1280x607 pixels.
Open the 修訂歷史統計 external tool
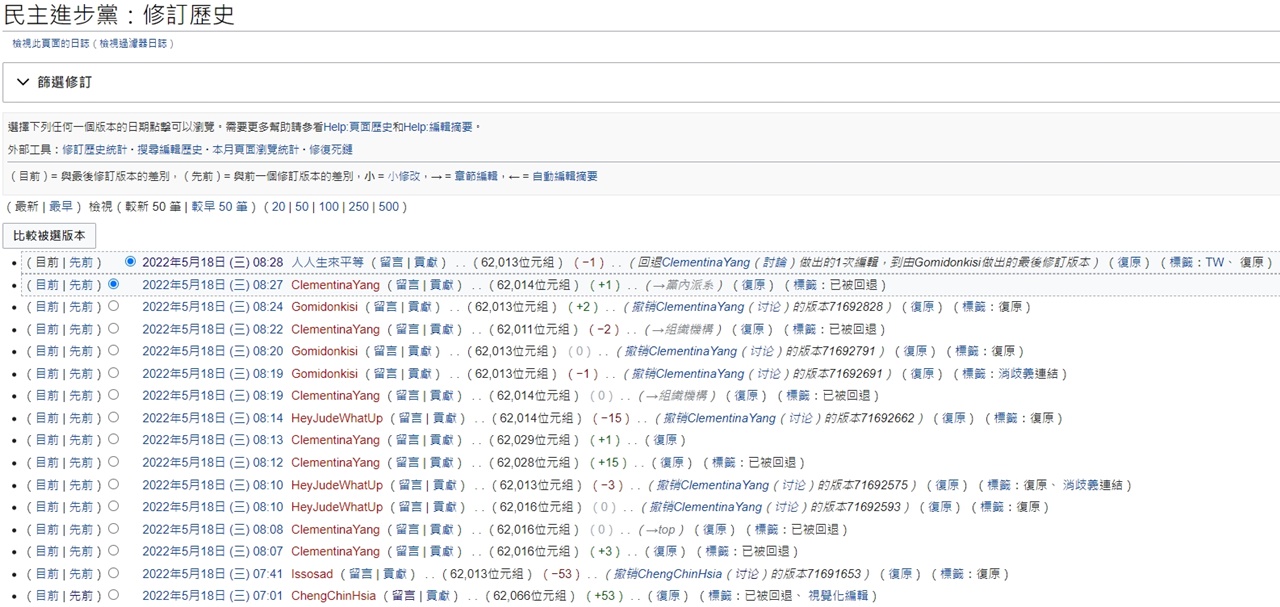click(95, 149)
